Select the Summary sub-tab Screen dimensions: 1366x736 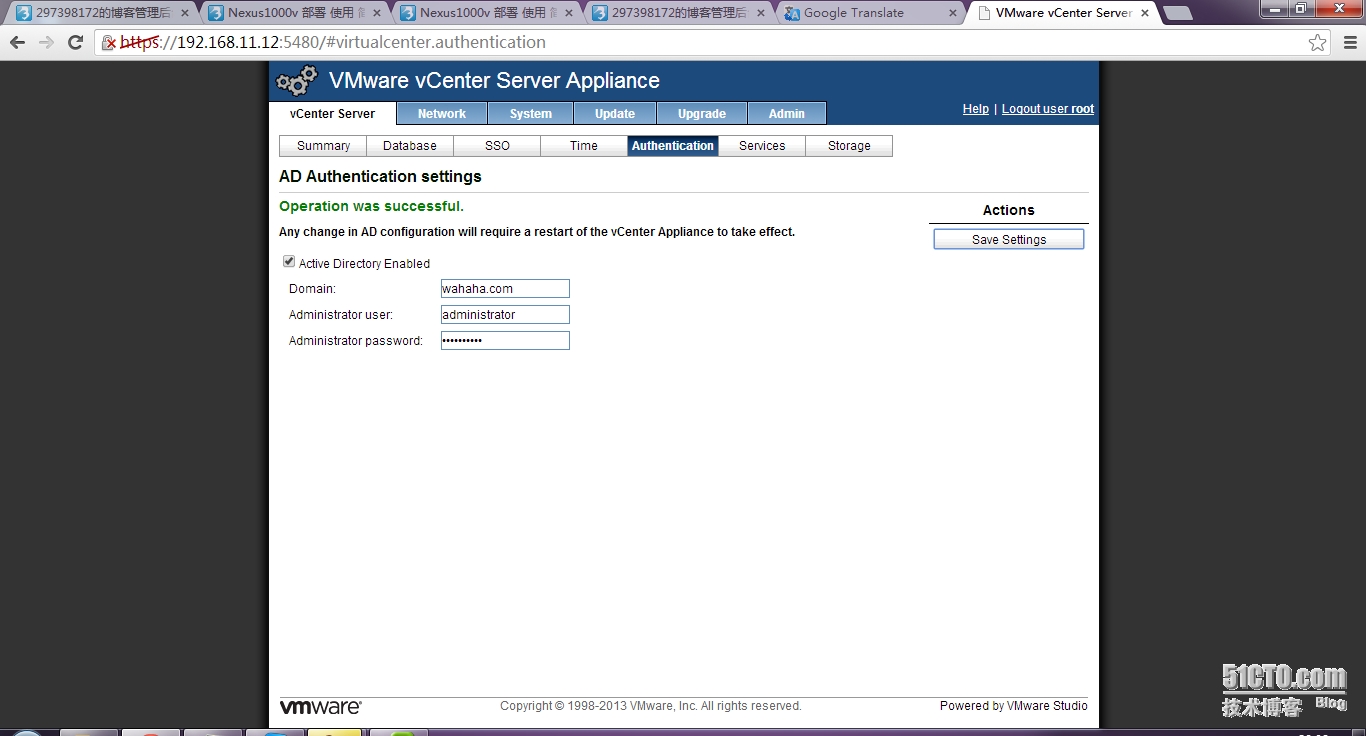click(323, 146)
